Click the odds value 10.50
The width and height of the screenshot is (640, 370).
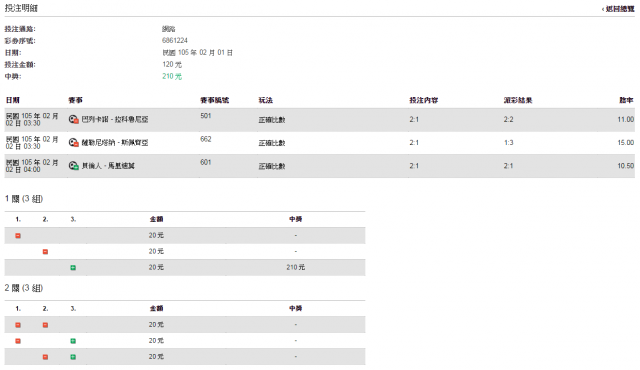tap(626, 166)
